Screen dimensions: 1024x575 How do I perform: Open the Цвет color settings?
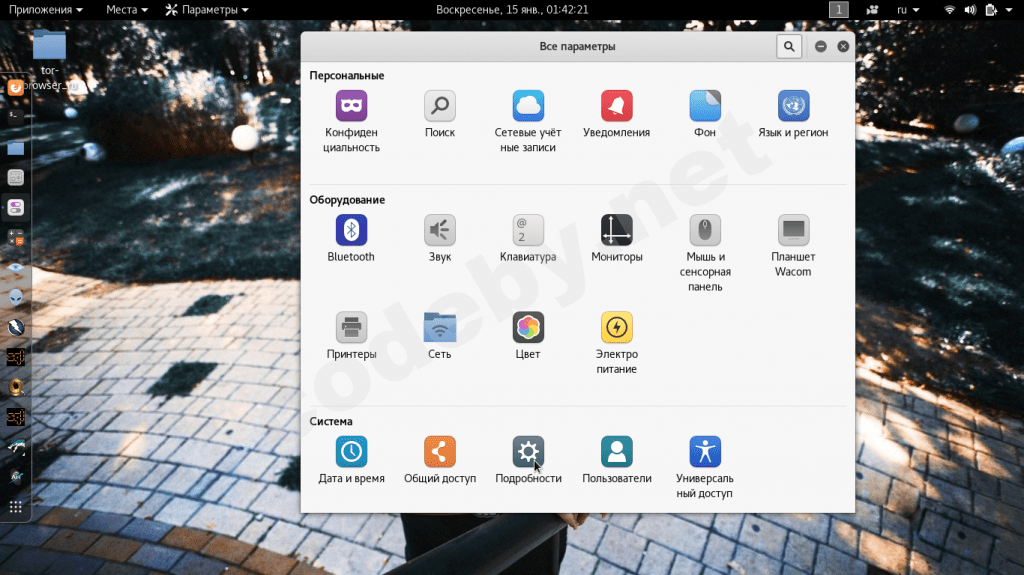[527, 328]
